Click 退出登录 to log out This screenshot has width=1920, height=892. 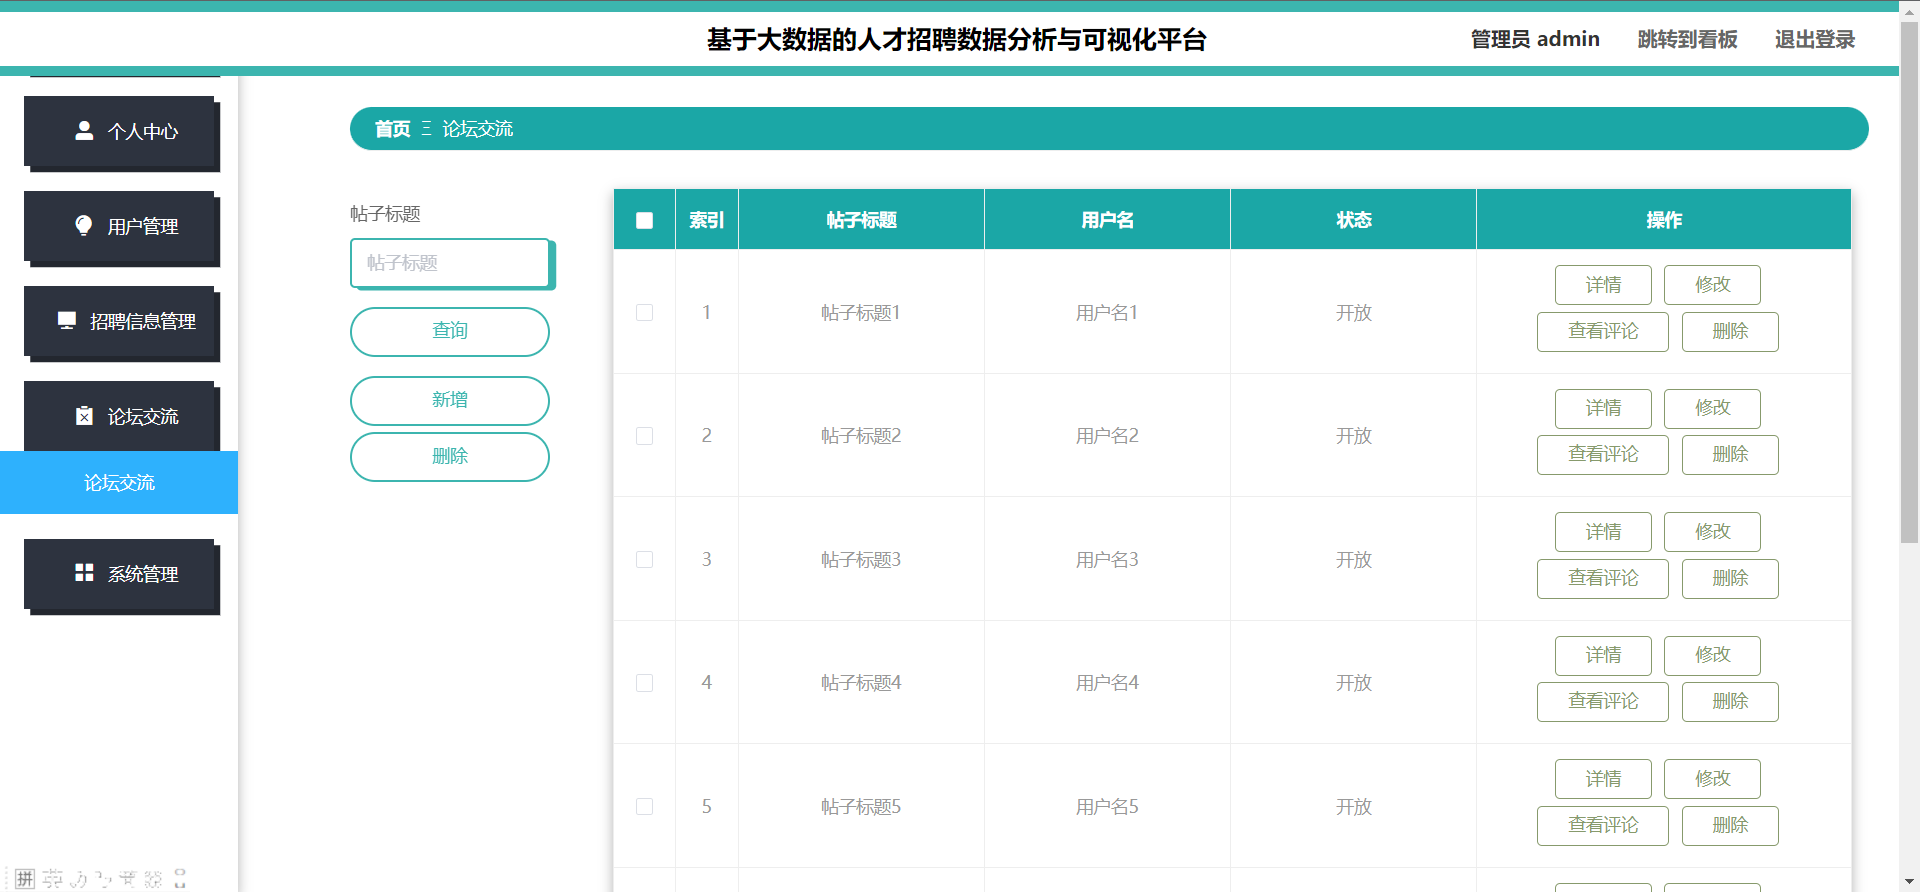point(1814,39)
